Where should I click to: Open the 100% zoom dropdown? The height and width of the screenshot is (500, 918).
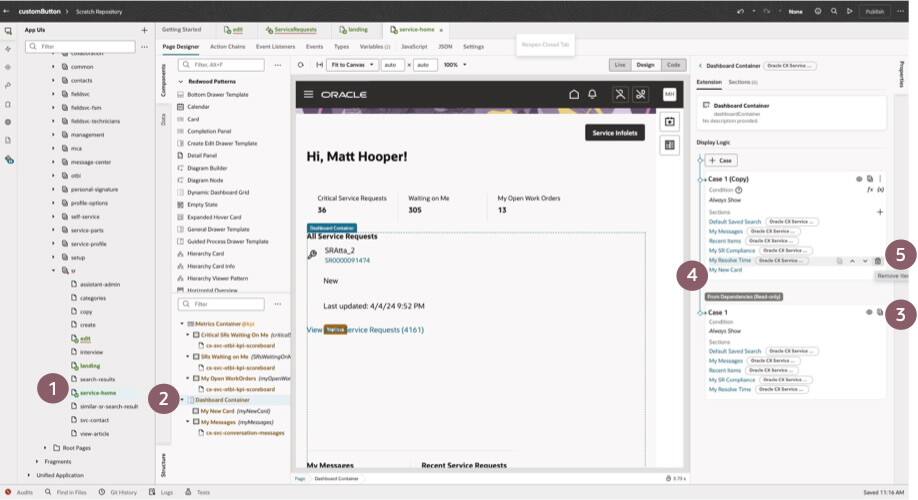[x=455, y=65]
